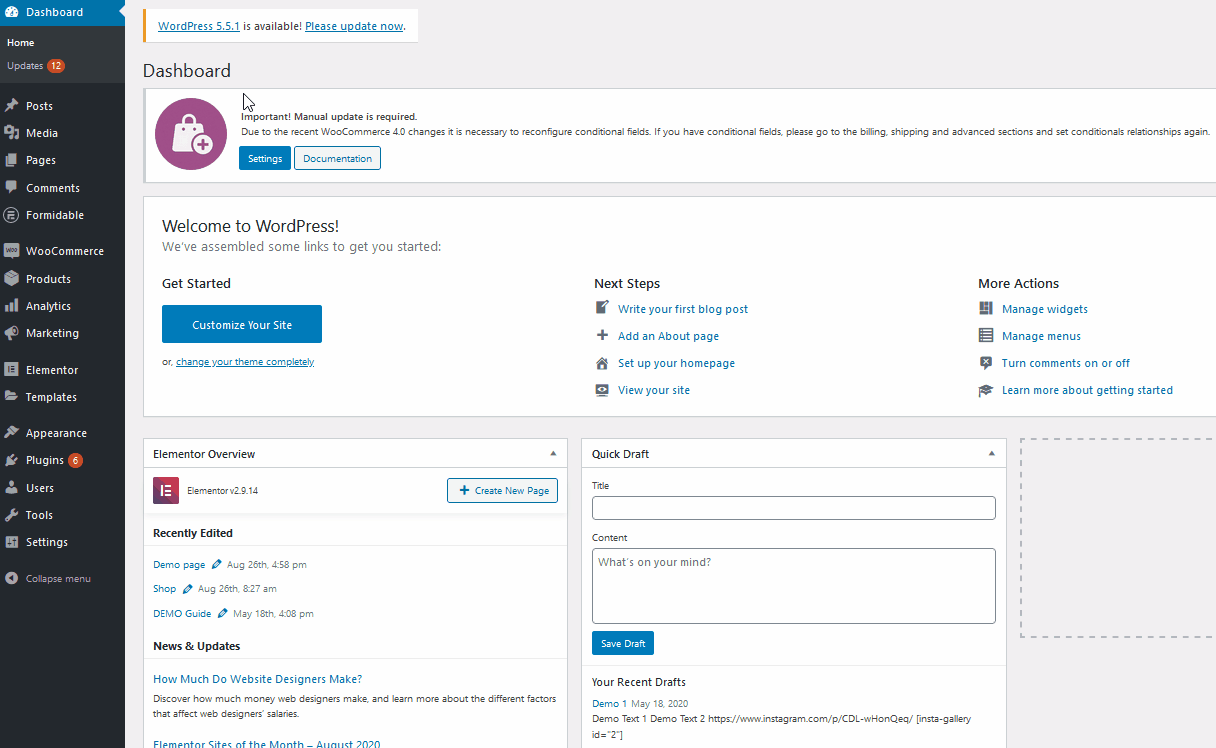Click Create New Page button
The width and height of the screenshot is (1216, 748).
503,490
